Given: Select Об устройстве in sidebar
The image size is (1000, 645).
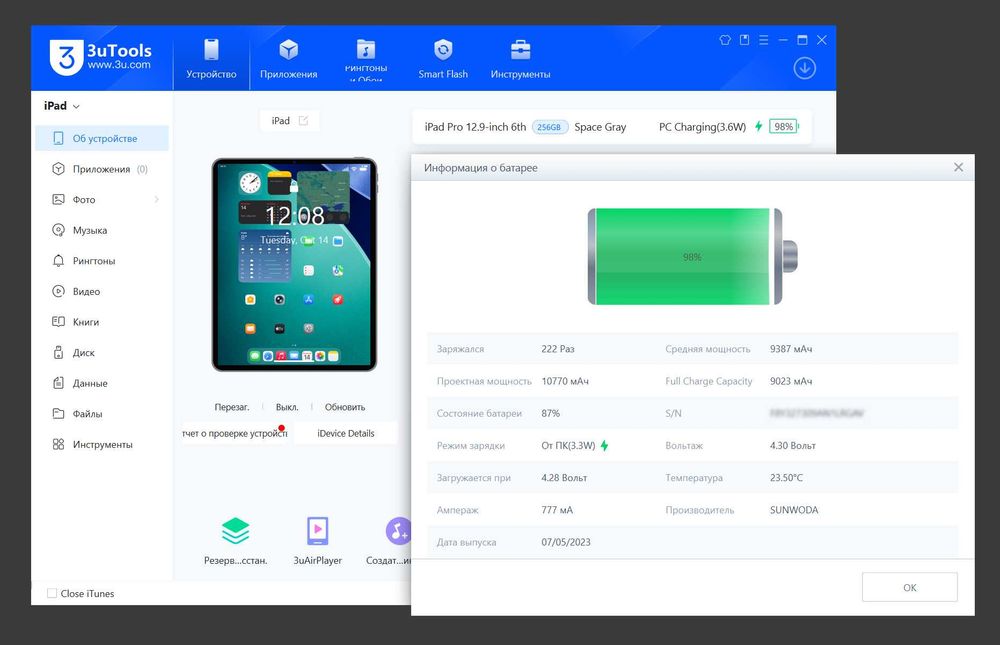Looking at the screenshot, I should [x=102, y=138].
